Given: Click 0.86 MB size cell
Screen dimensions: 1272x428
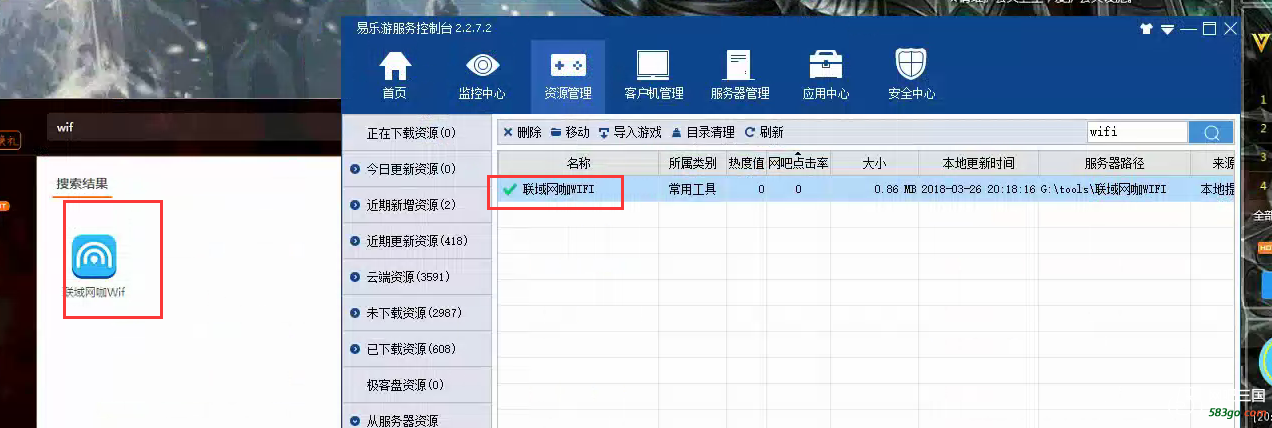Looking at the screenshot, I should click(x=895, y=188).
